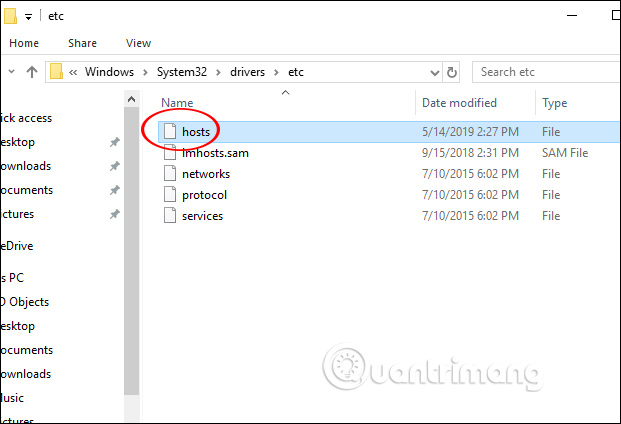Sort by Date modified column header
Image resolution: width=621 pixels, height=424 pixels.
[x=459, y=103]
